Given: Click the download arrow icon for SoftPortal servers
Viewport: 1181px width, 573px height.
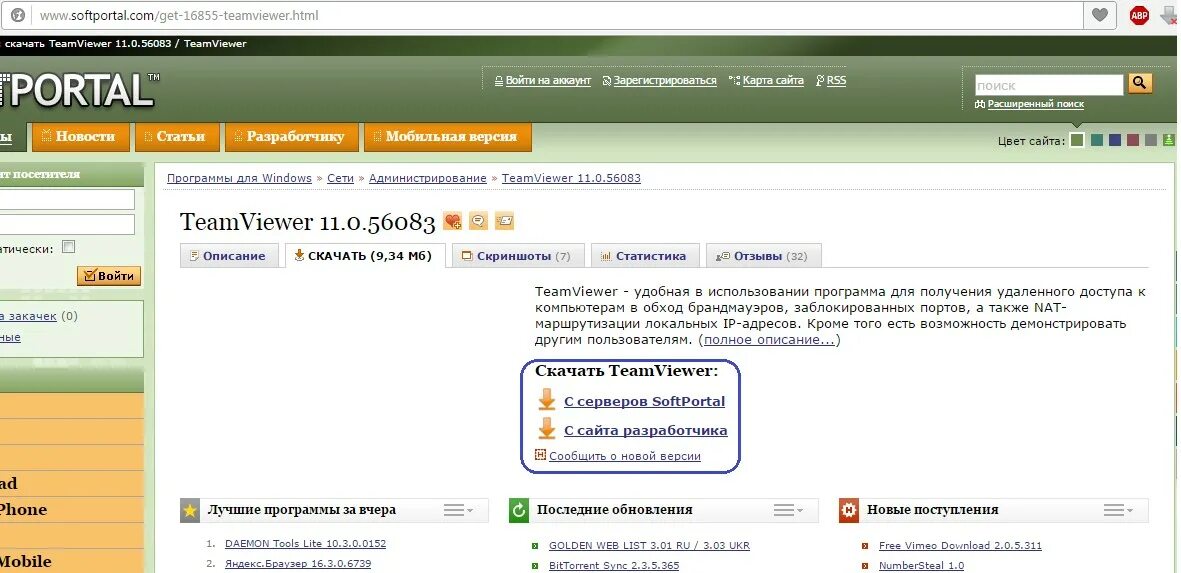Looking at the screenshot, I should (x=547, y=401).
